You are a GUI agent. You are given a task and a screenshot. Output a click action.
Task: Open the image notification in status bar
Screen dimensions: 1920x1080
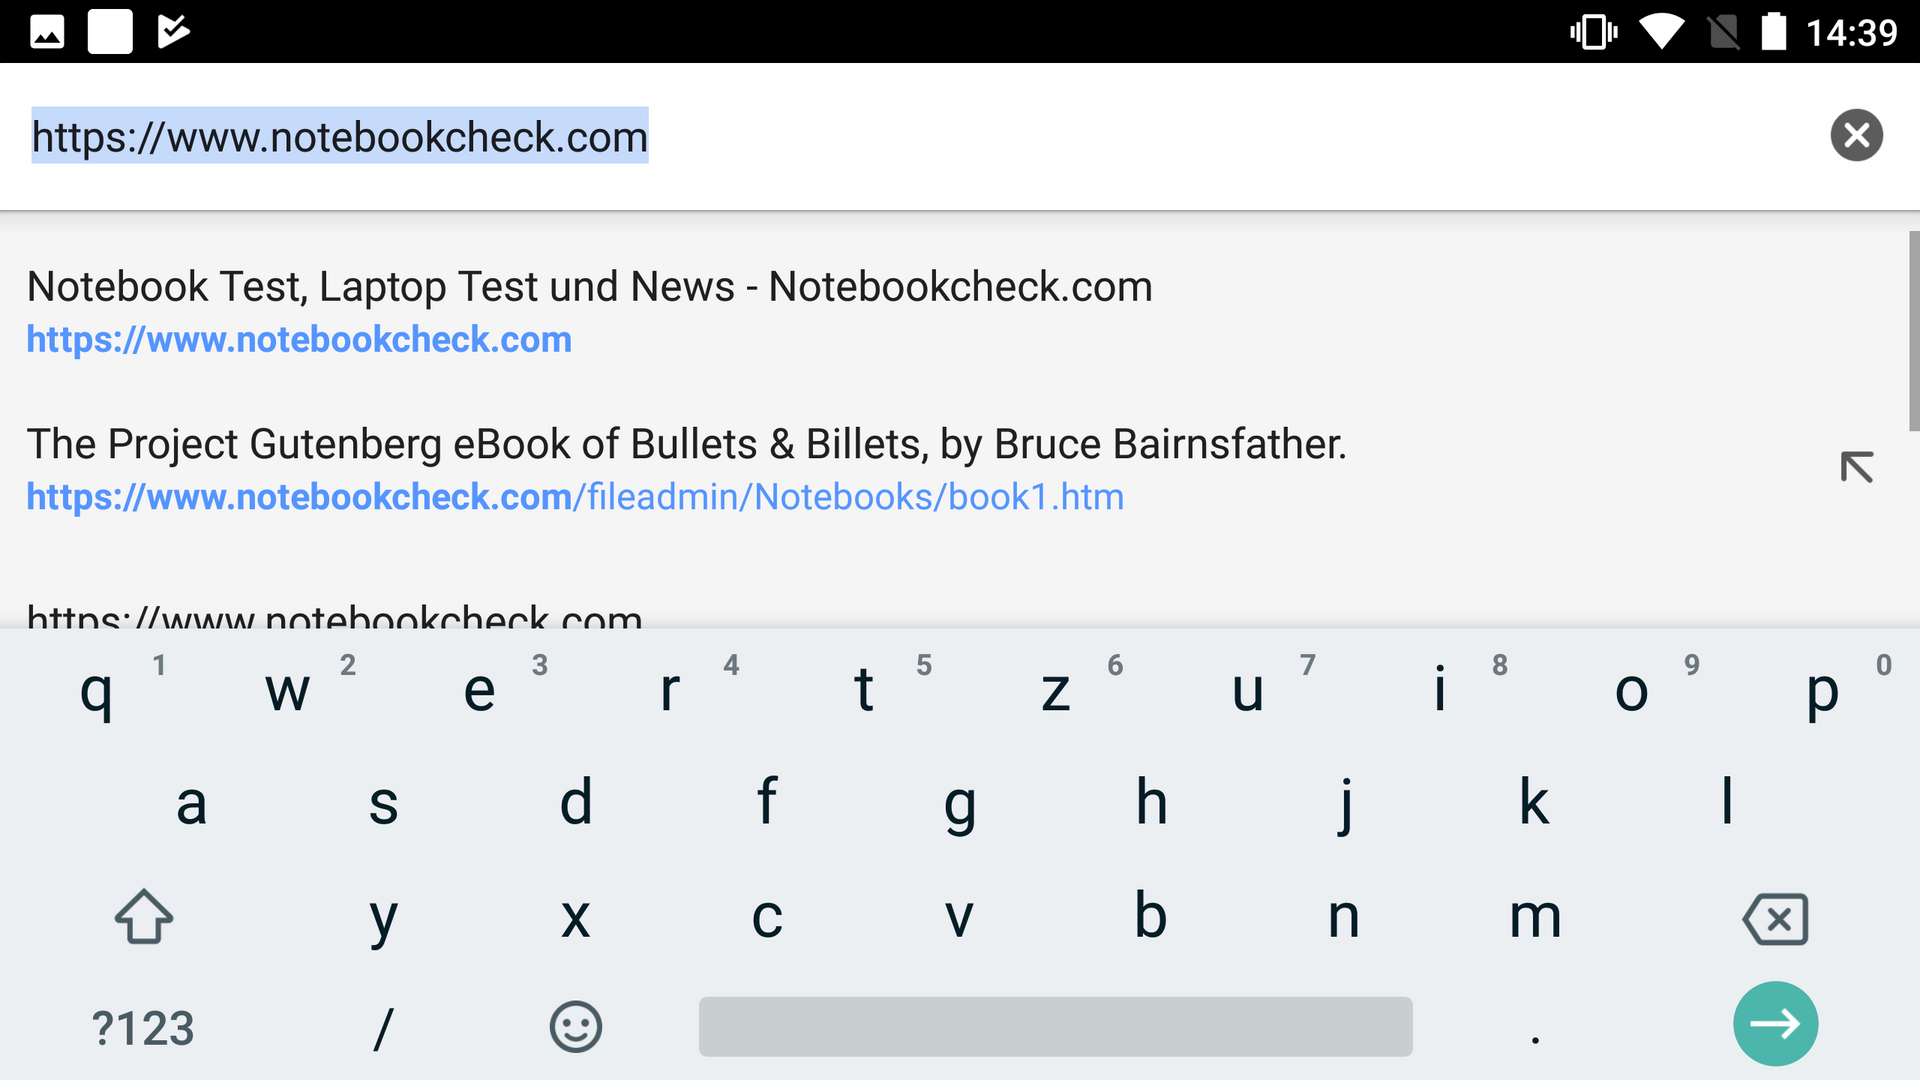coord(47,32)
